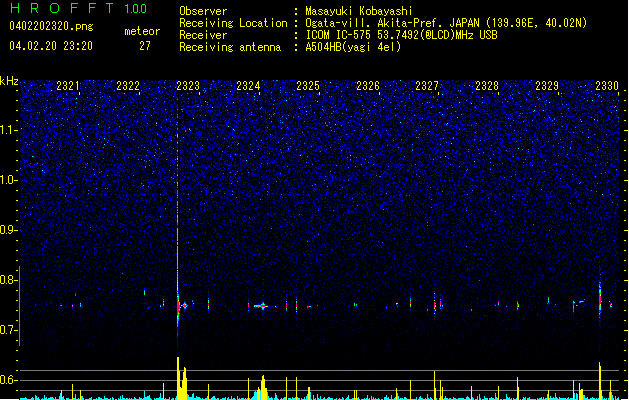The image size is (629, 400).
Task: Click the 0.6 kHz axis label
Action: click(x=9, y=380)
